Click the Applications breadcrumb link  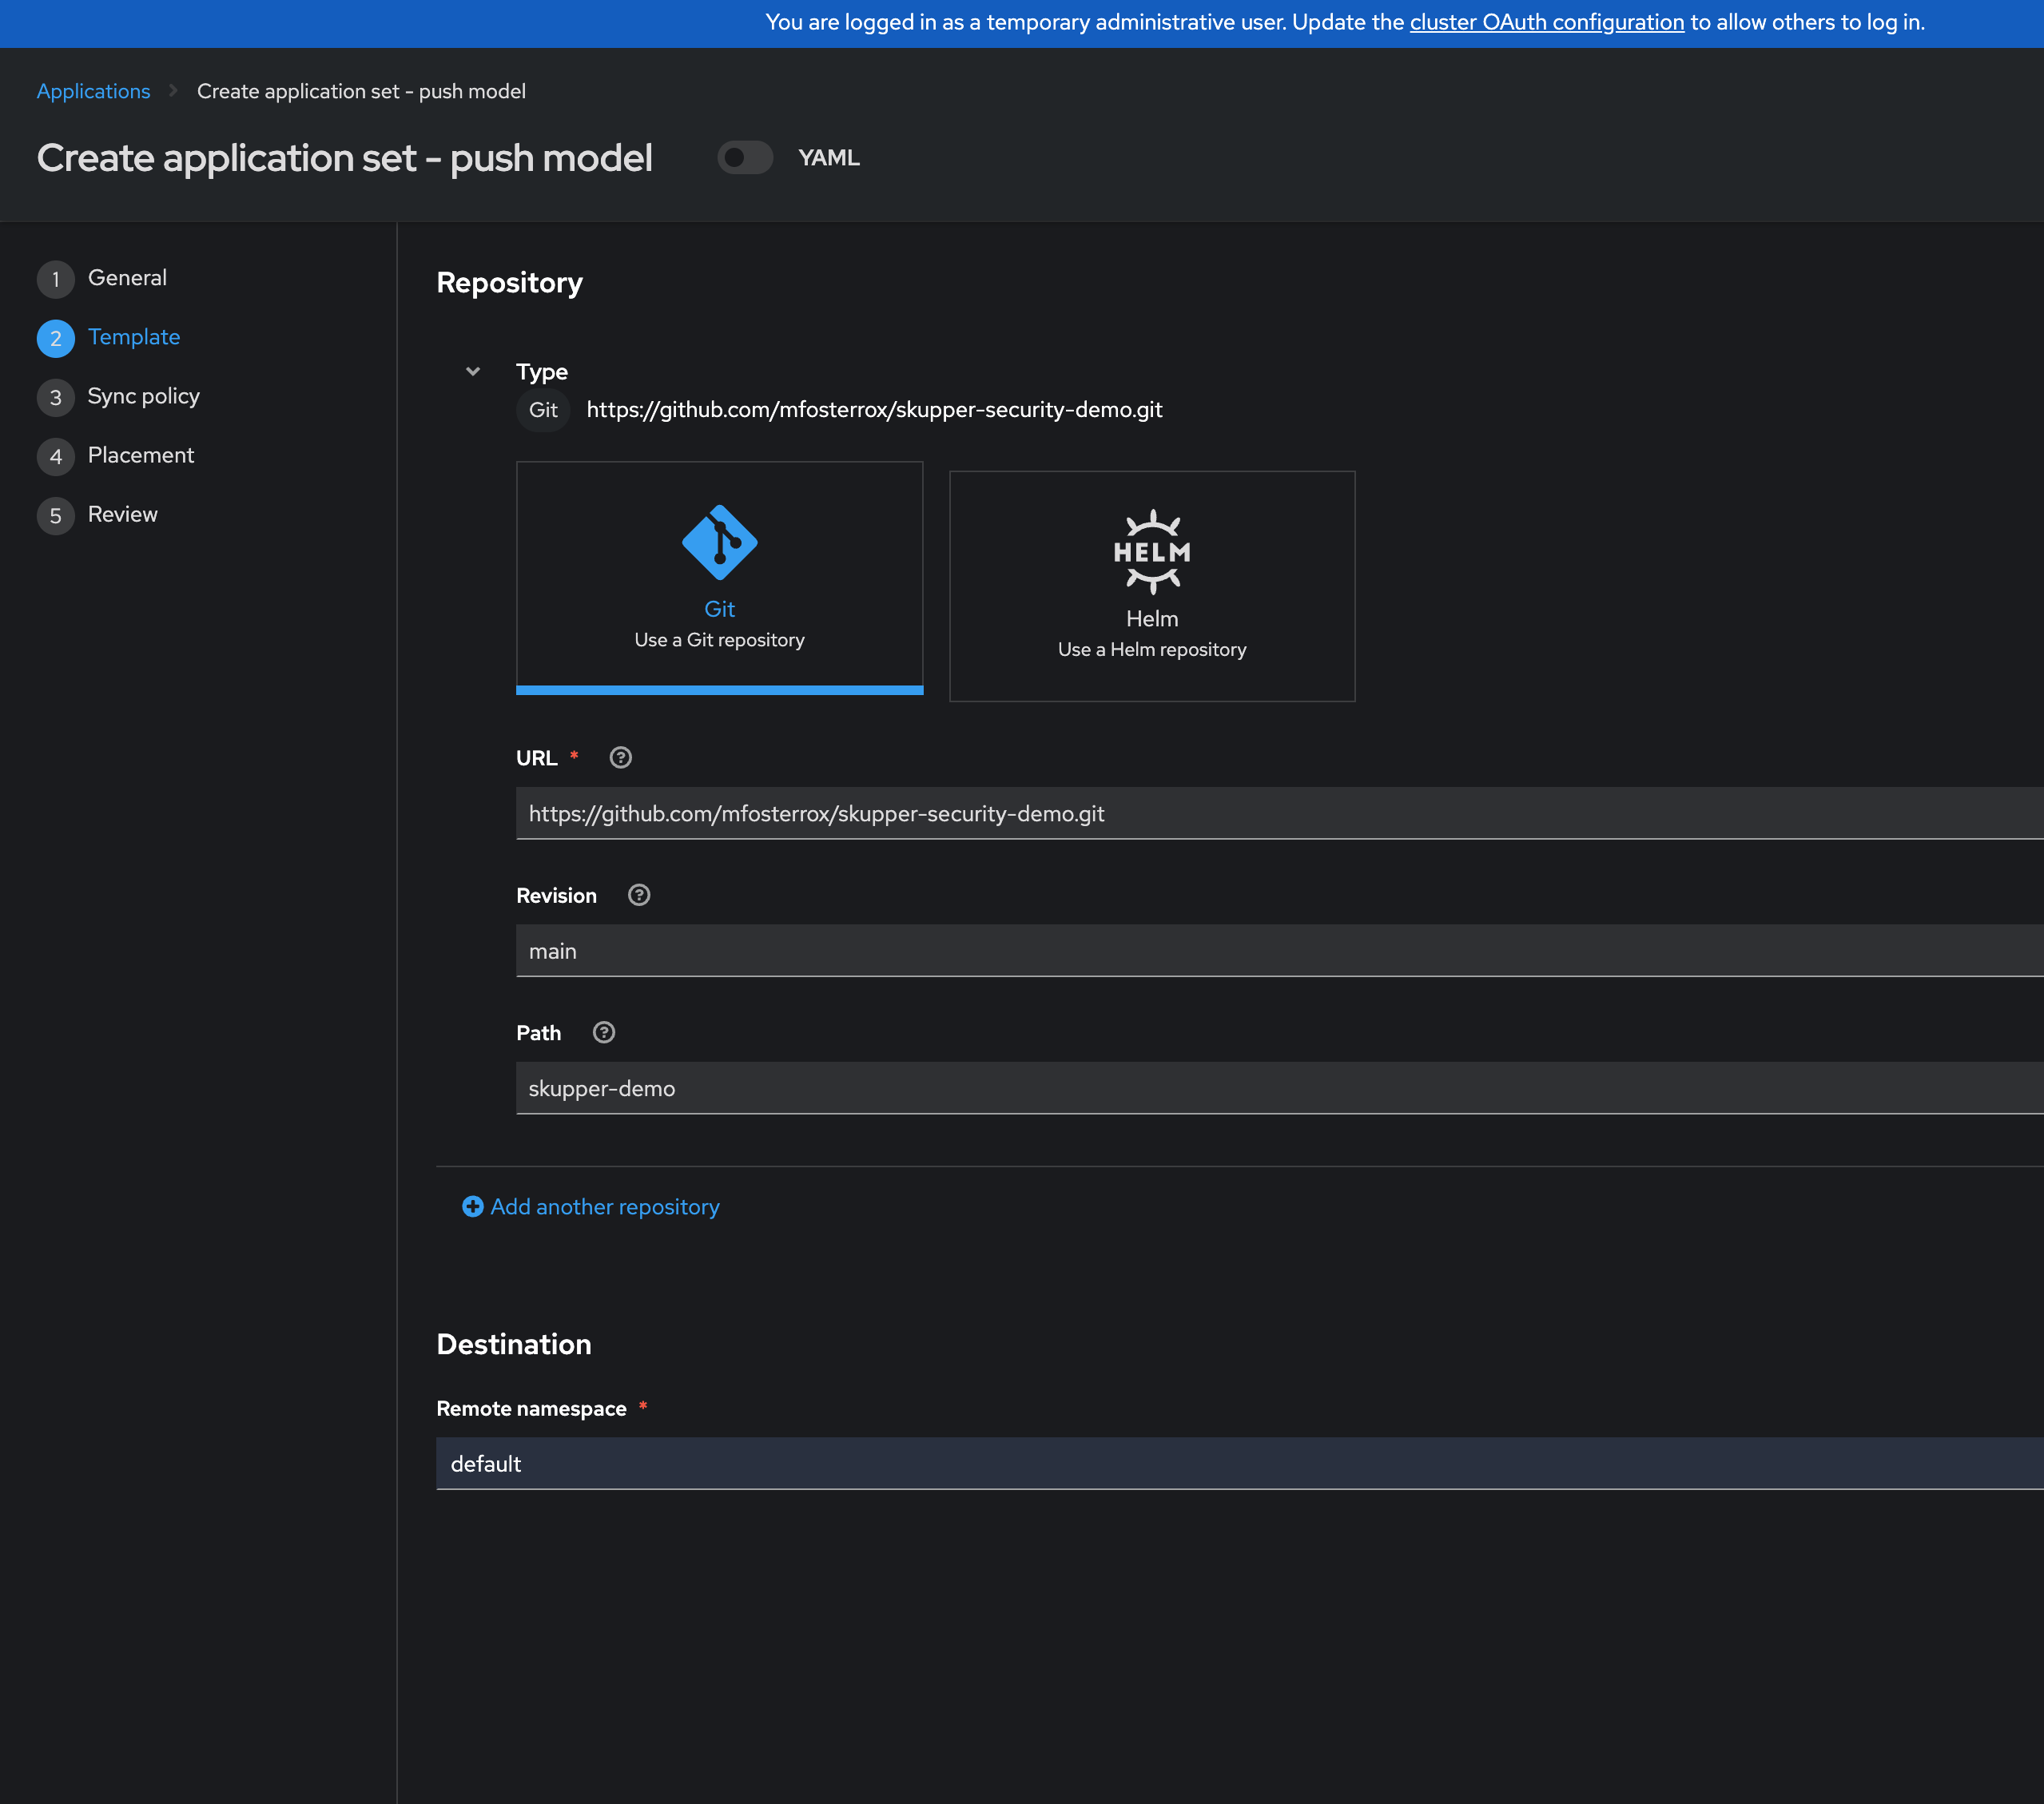pos(93,91)
